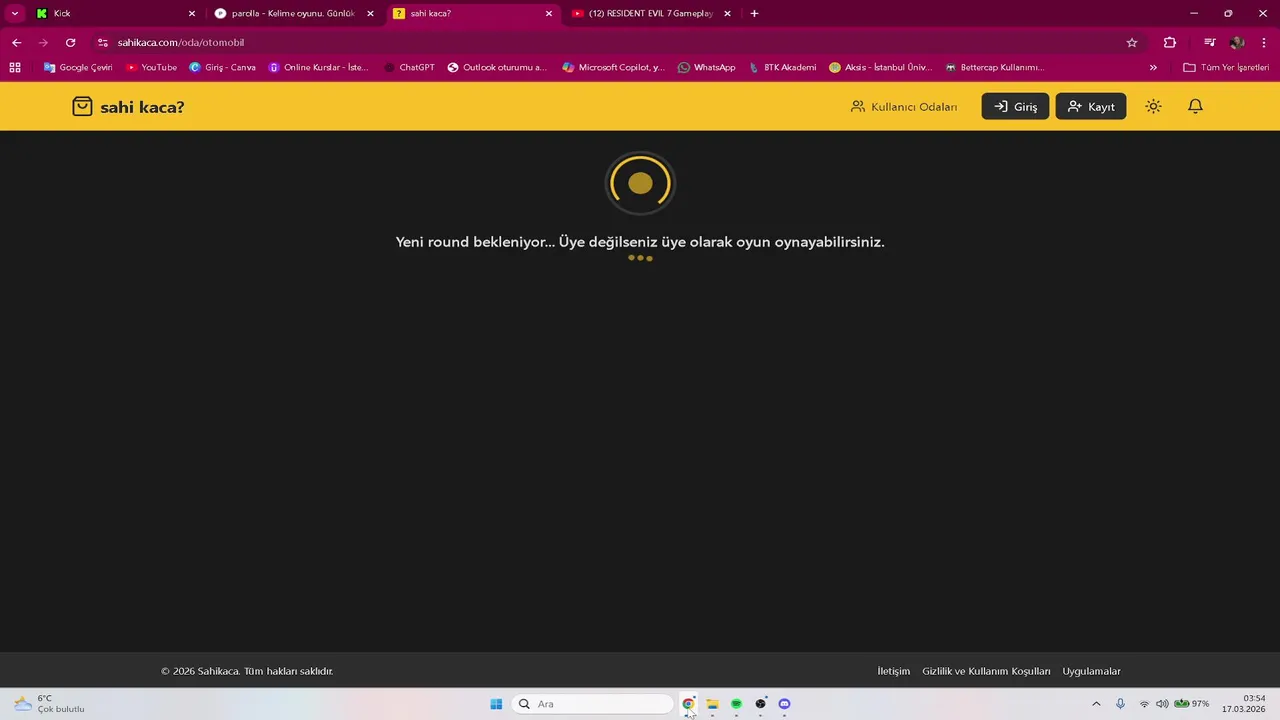
Task: Open the BTK Akademi bookmark
Action: coord(782,68)
